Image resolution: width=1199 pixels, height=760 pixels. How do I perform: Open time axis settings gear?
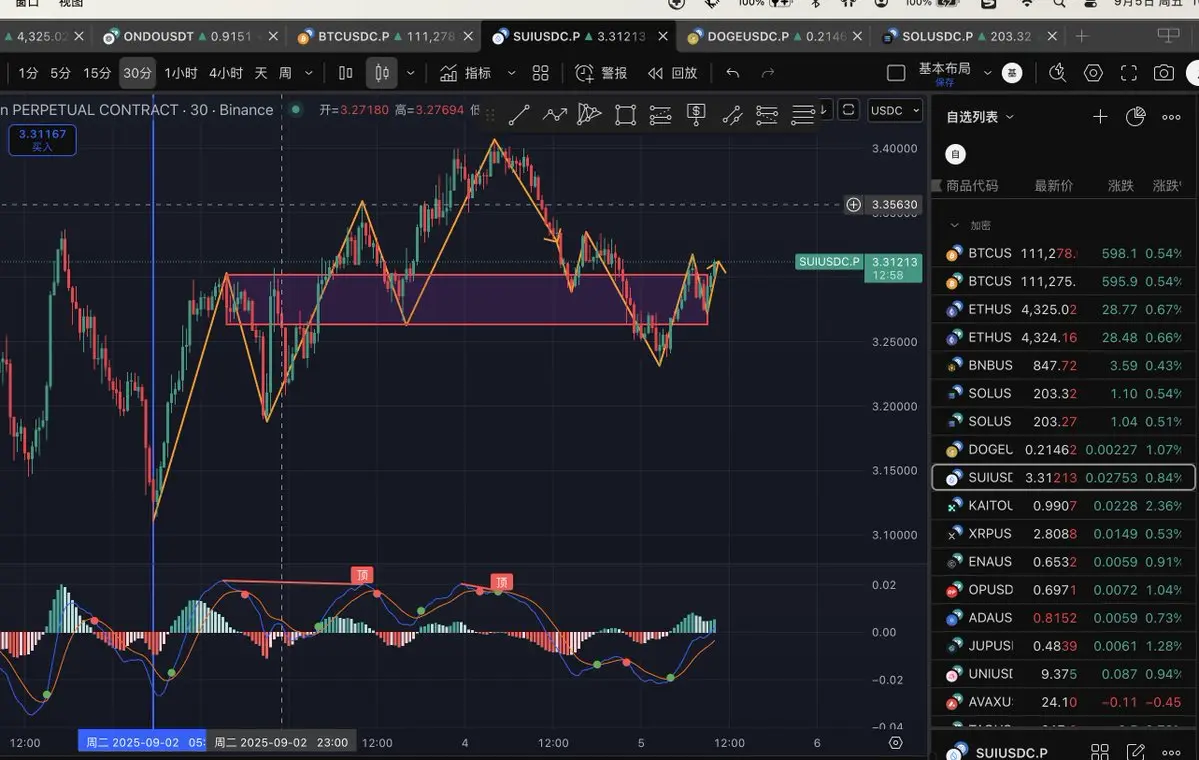pyautogui.click(x=895, y=742)
